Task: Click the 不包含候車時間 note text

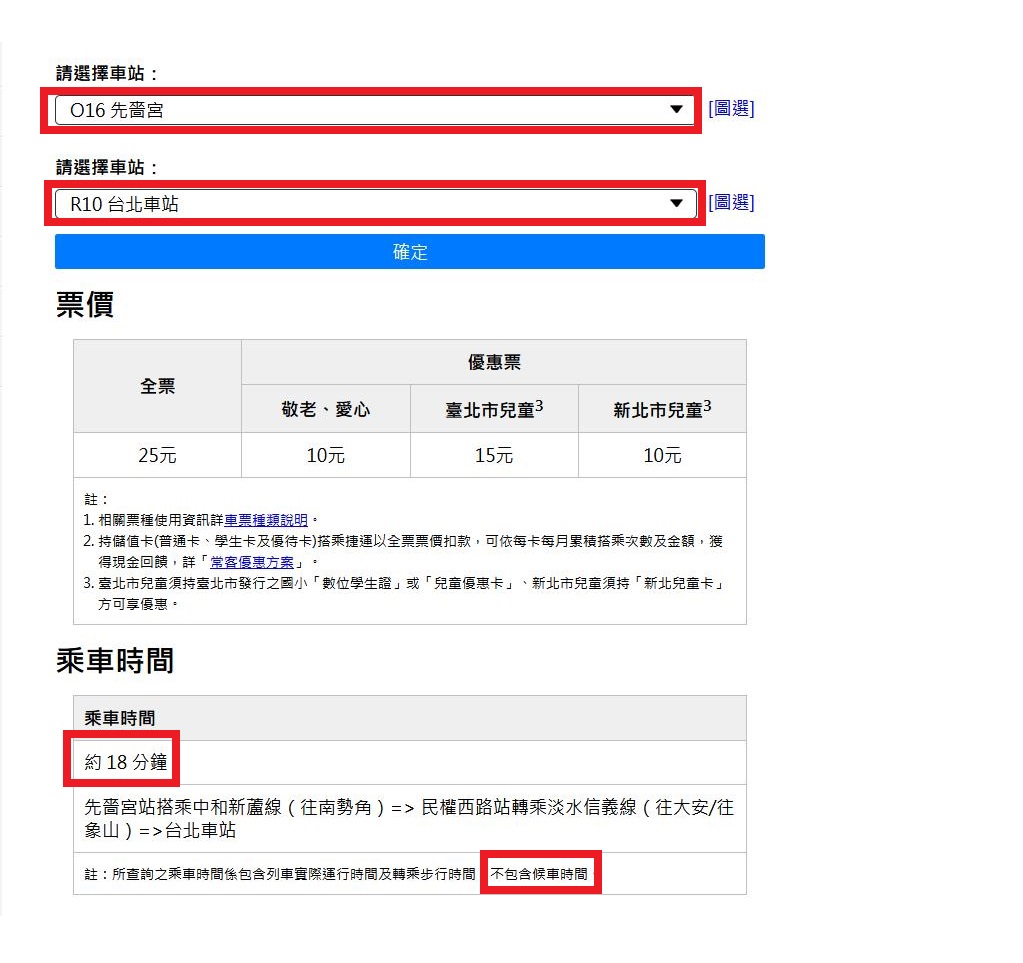Action: pyautogui.click(x=539, y=874)
